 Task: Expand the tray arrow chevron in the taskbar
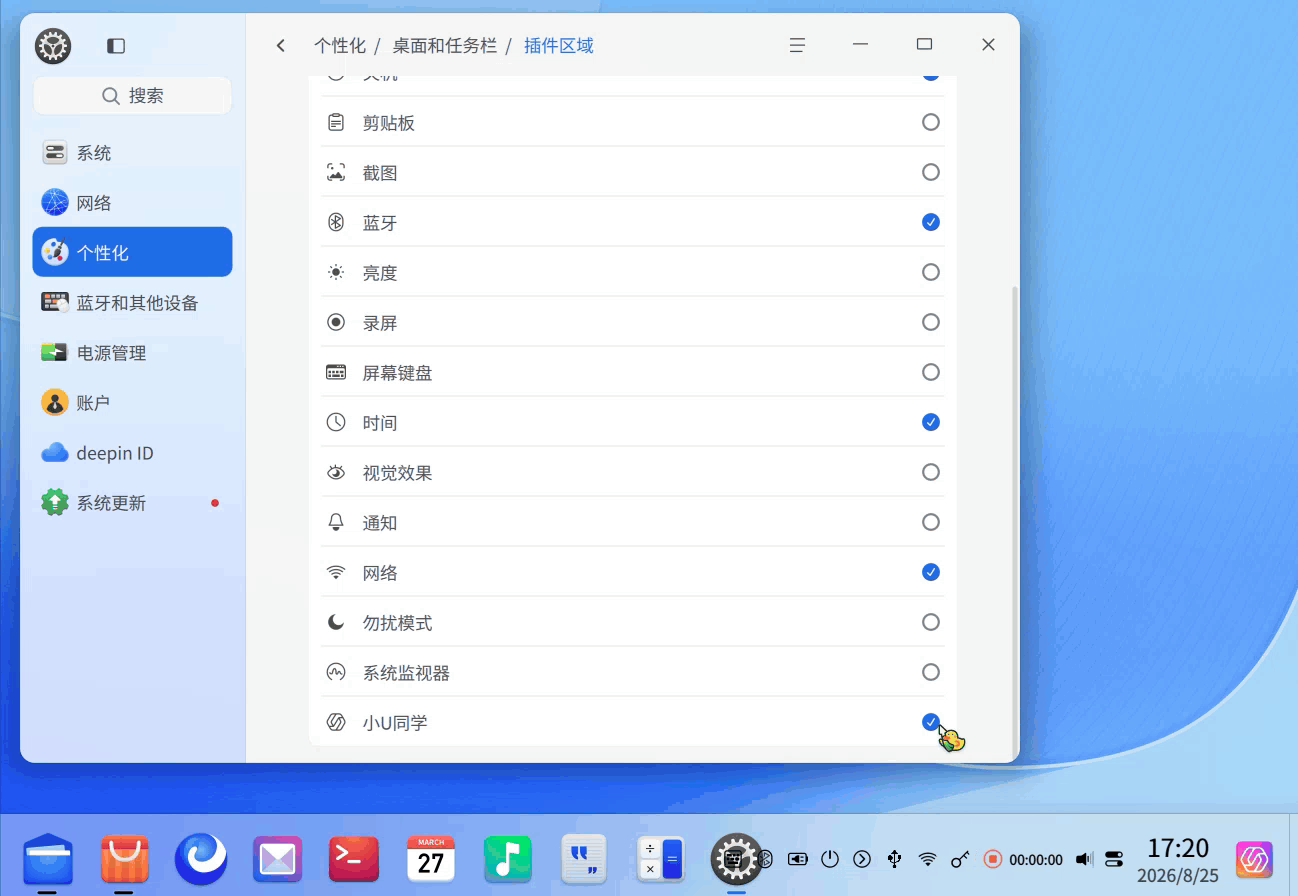(862, 858)
